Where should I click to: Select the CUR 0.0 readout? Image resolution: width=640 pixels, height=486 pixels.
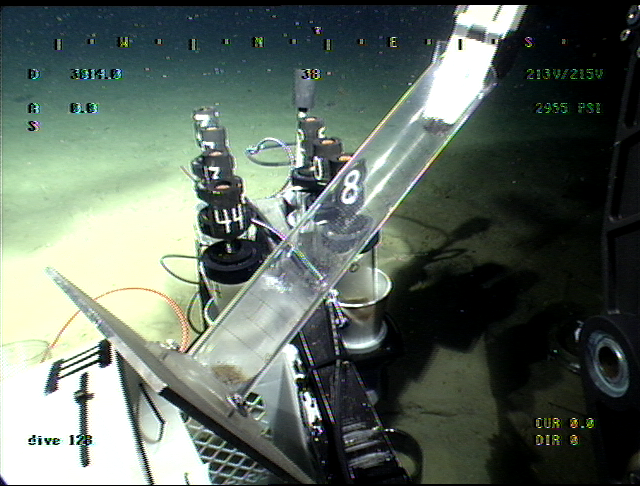click(x=564, y=423)
